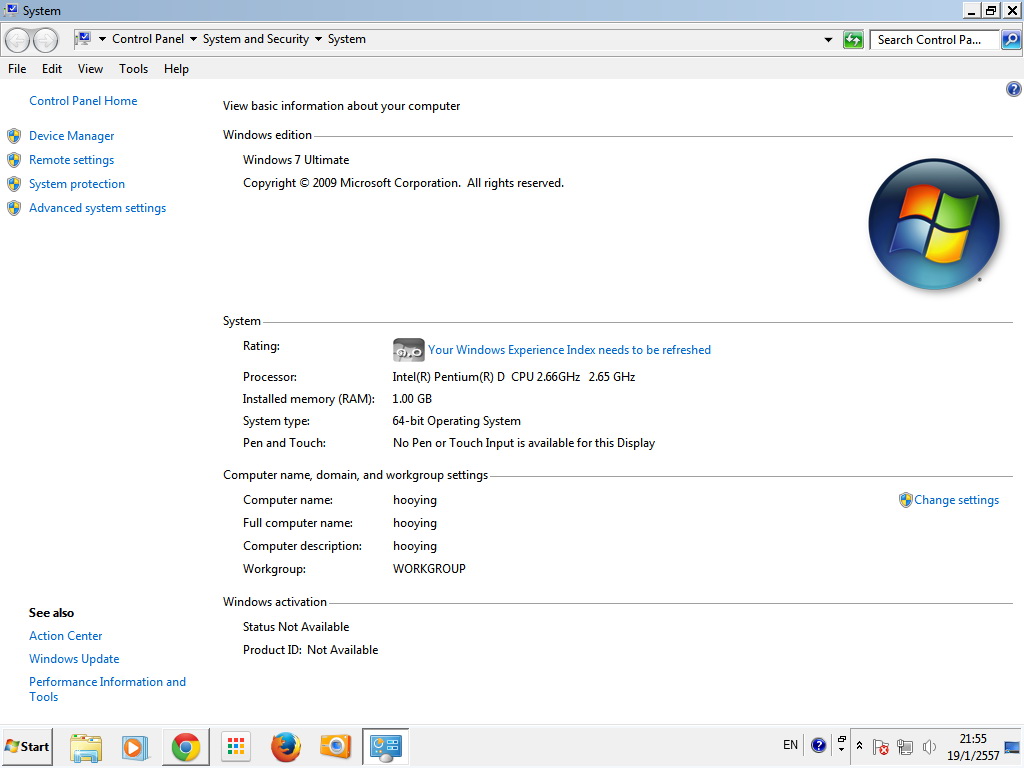The height and width of the screenshot is (768, 1024).
Task: Open Windows Update under See also
Action: click(x=74, y=659)
